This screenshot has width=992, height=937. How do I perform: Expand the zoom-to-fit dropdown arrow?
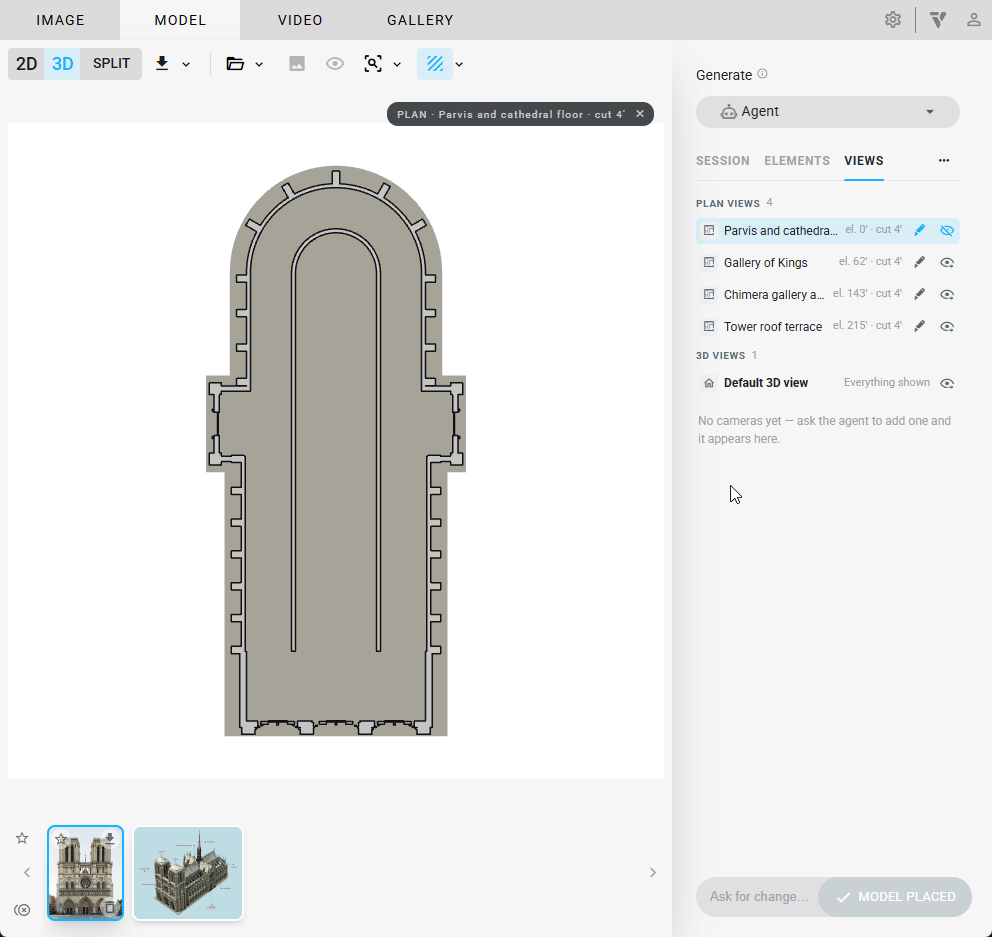[x=397, y=64]
